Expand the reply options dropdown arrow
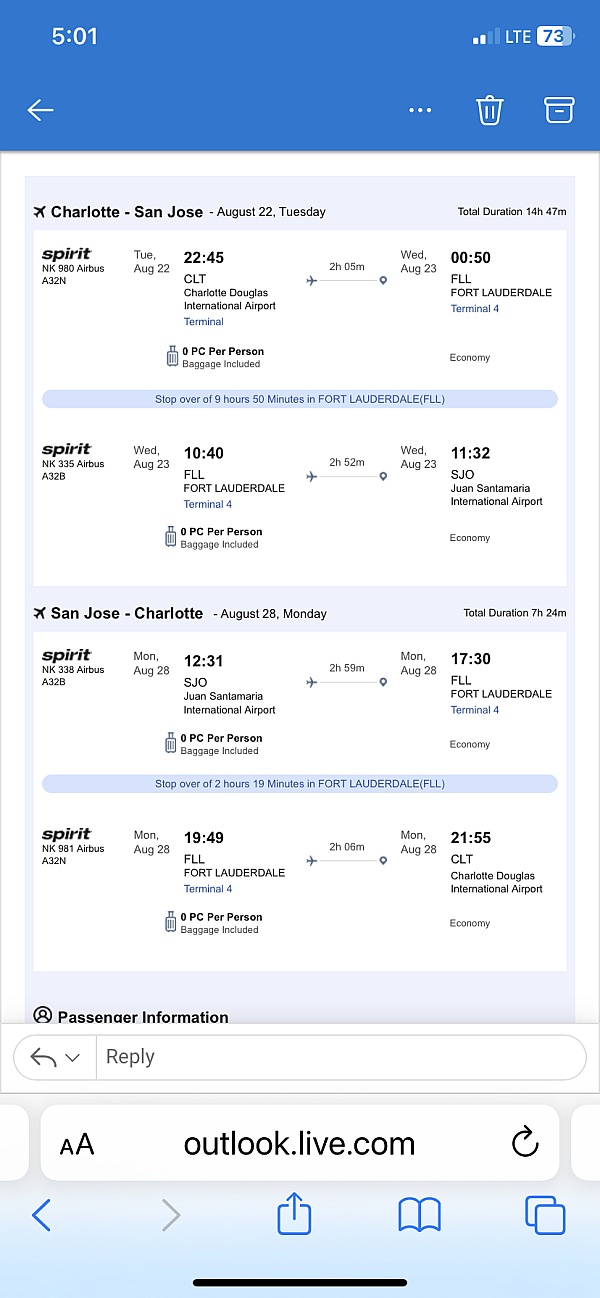600x1298 pixels. (72, 1057)
